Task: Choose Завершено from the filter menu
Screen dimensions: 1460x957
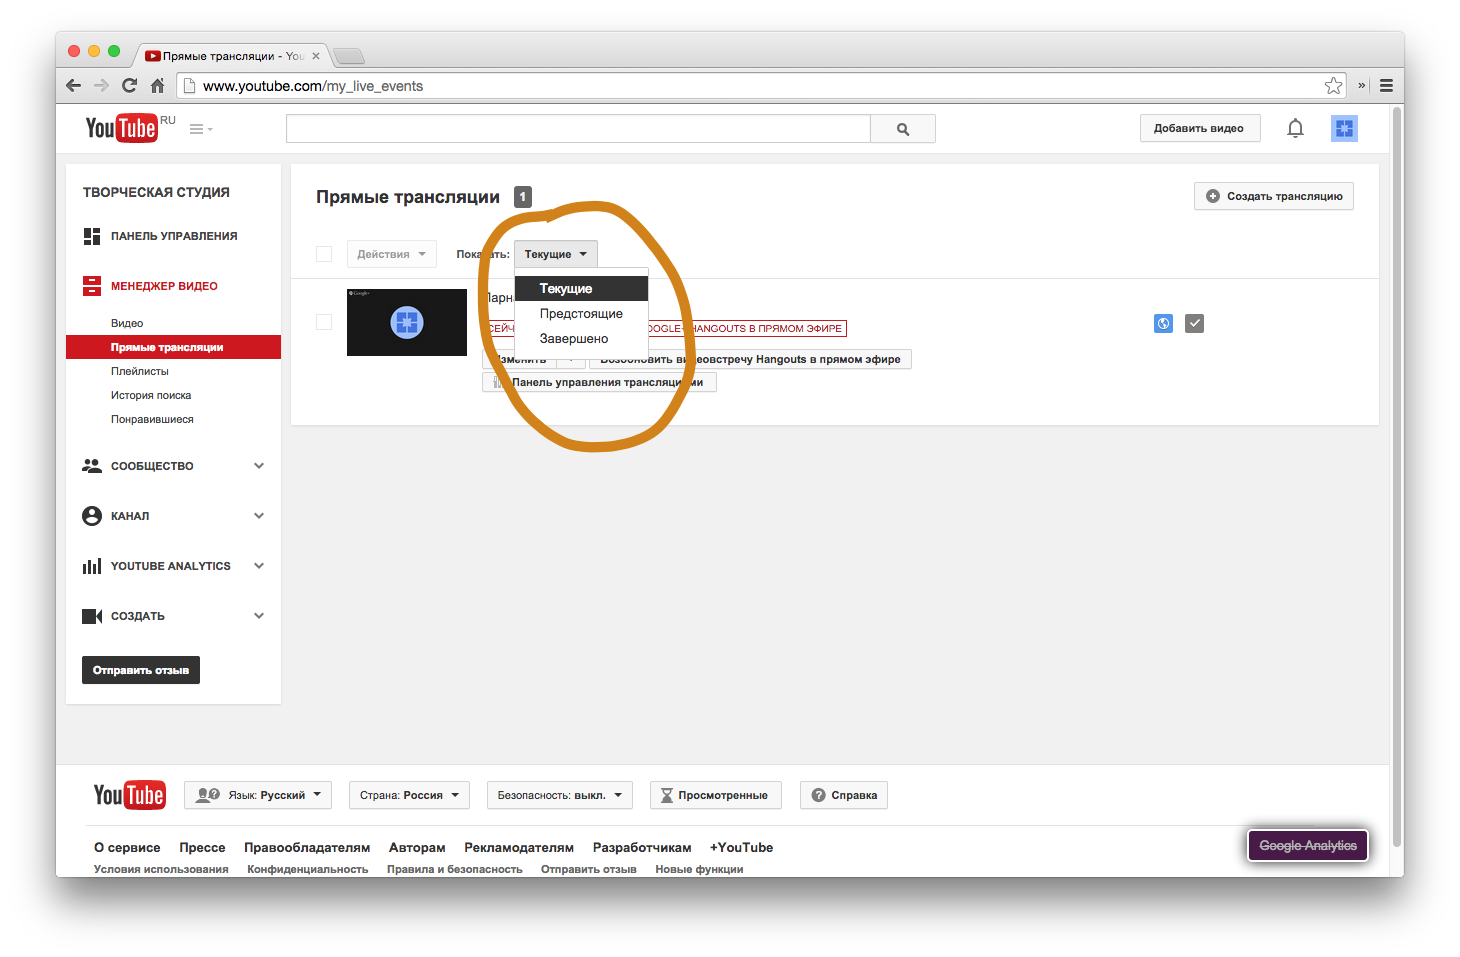Action: coord(574,339)
